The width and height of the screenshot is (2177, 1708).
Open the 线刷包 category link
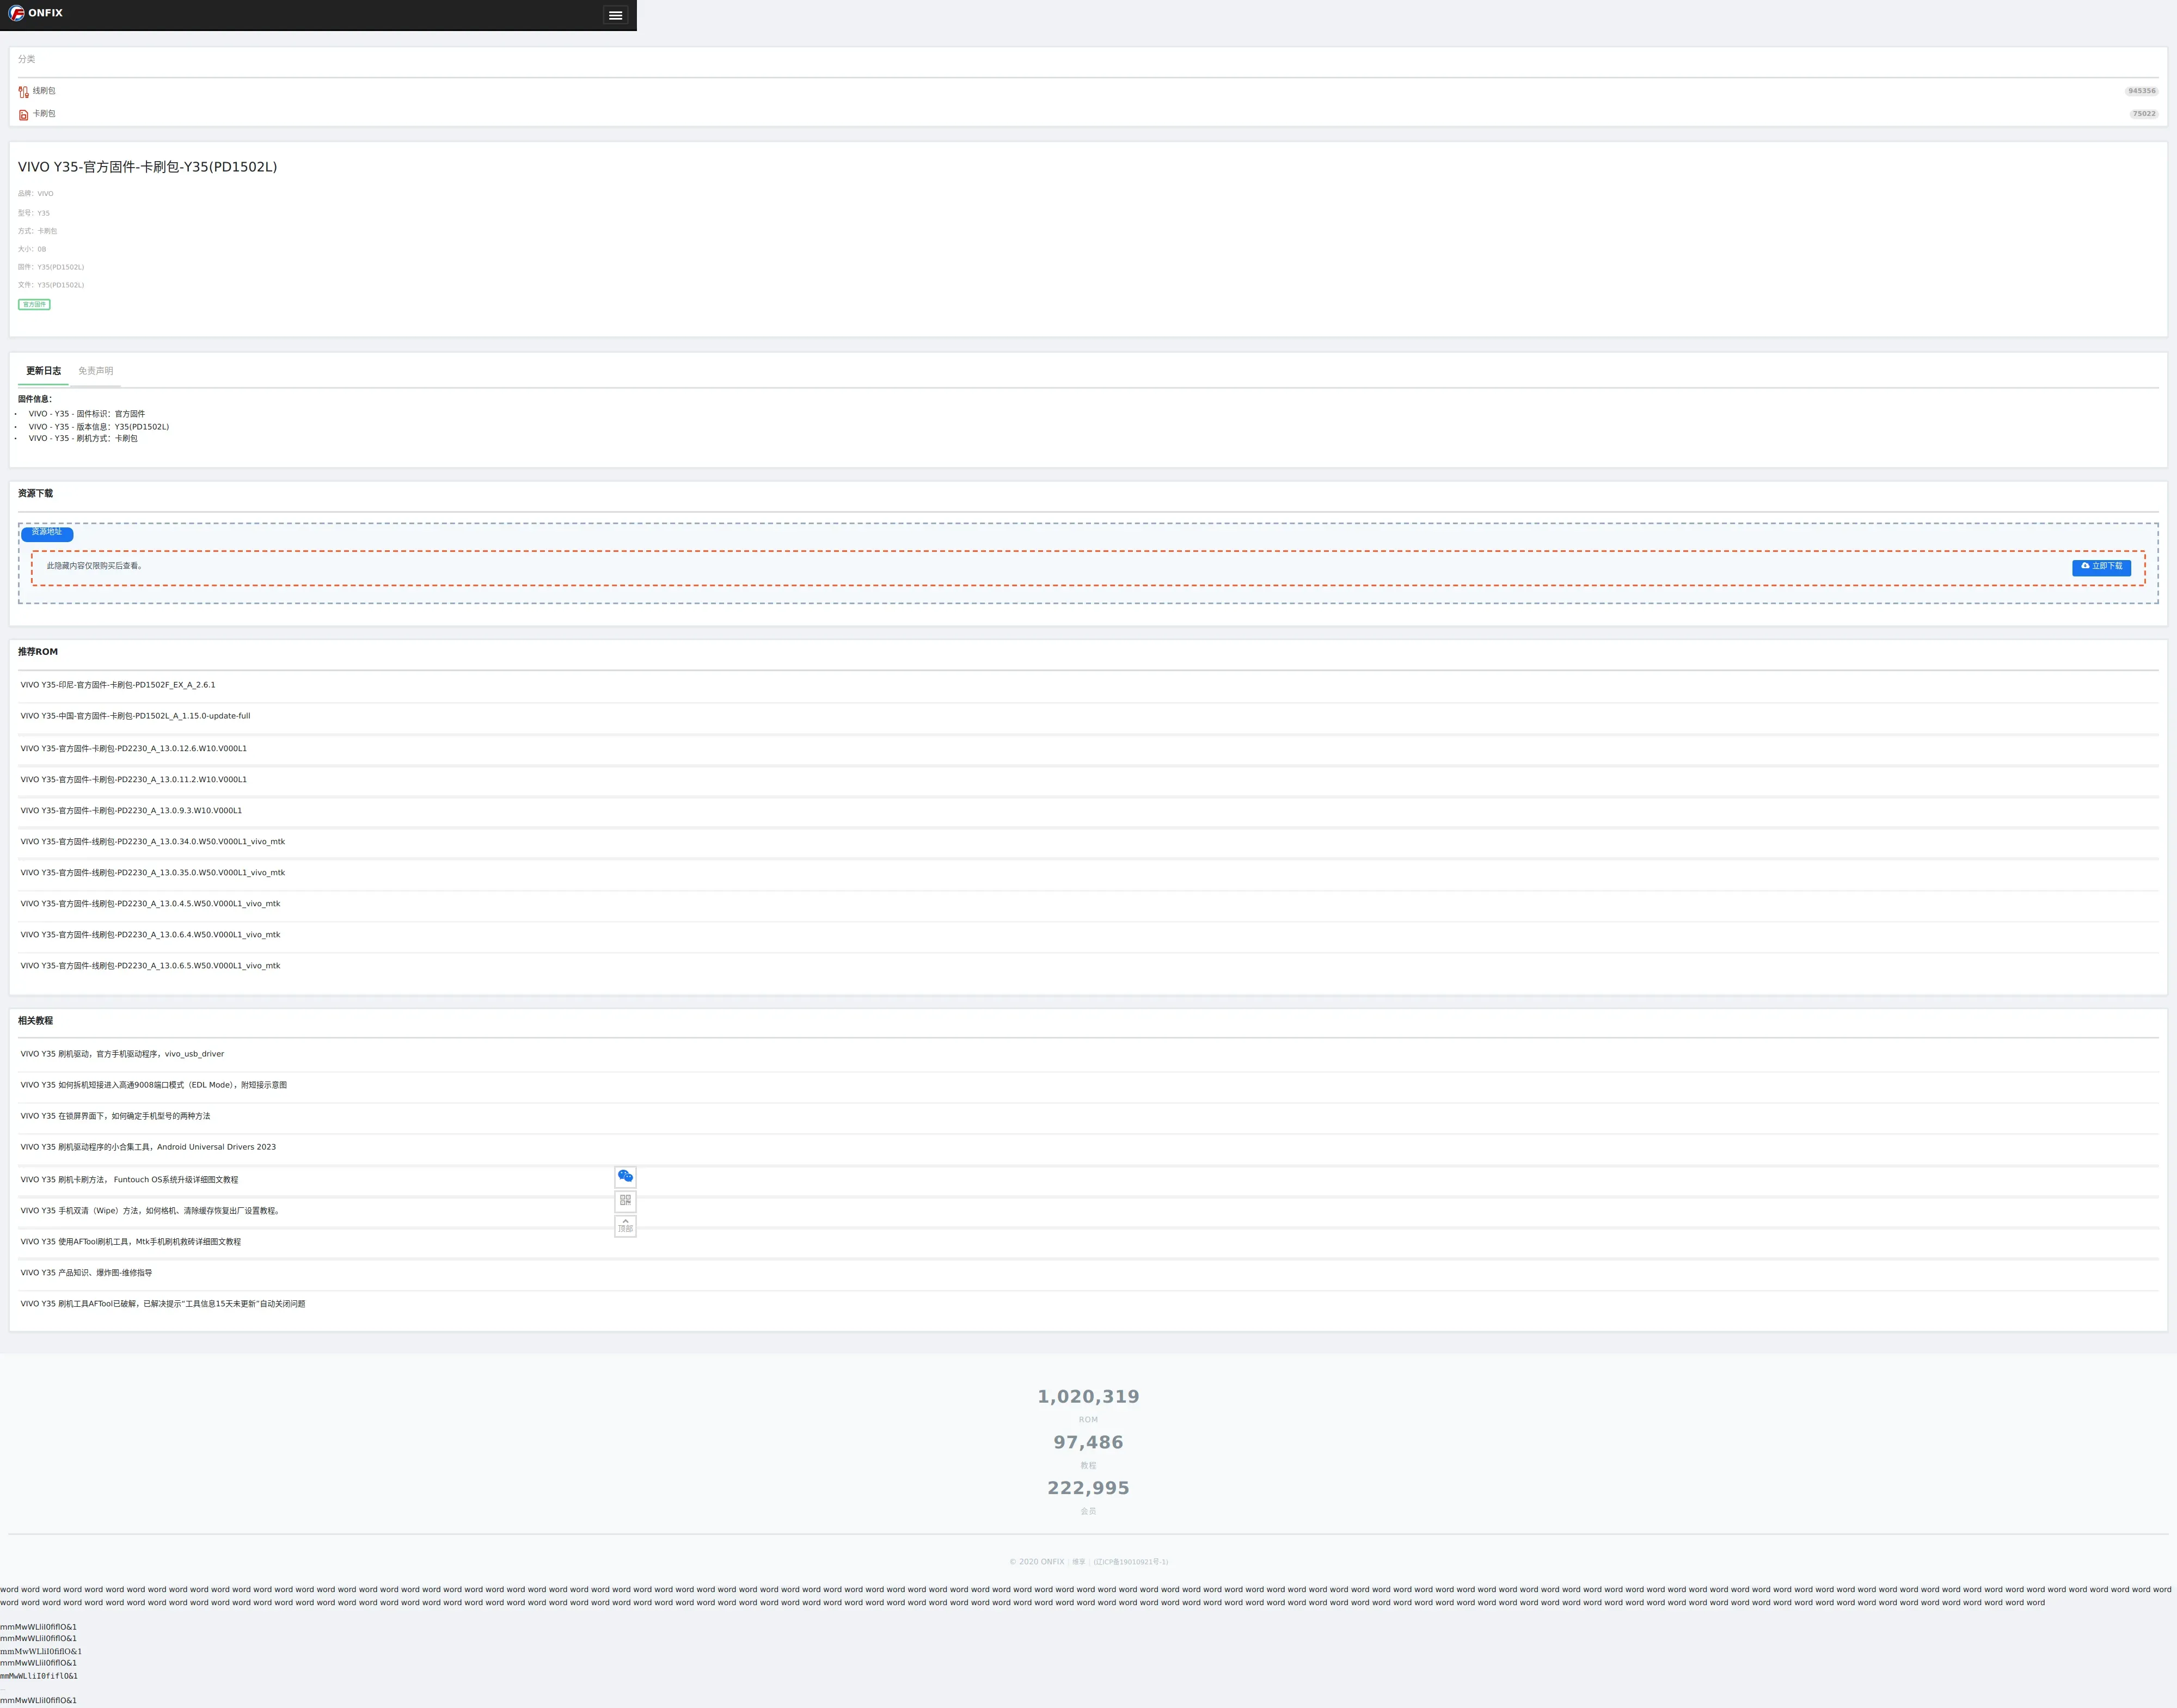[44, 91]
